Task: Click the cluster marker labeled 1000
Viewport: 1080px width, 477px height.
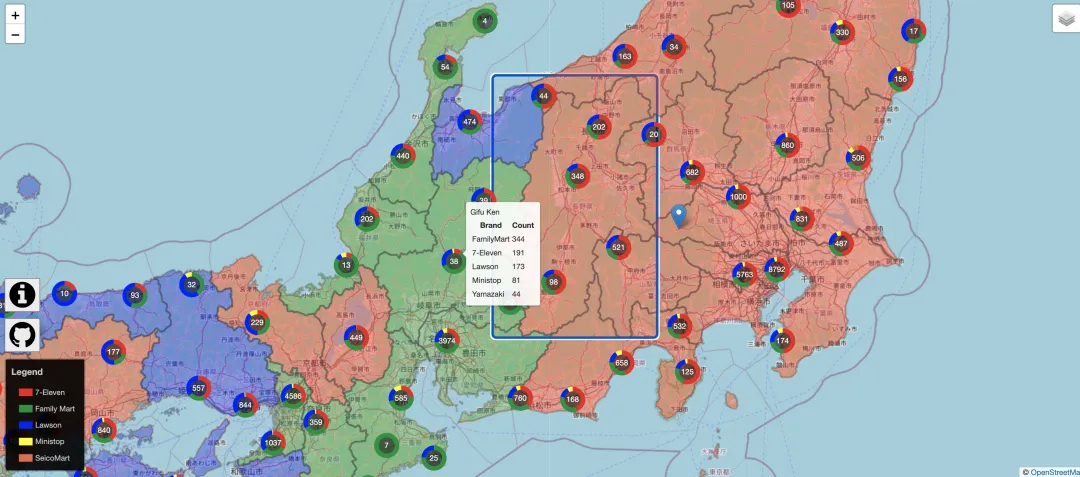Action: [x=738, y=197]
